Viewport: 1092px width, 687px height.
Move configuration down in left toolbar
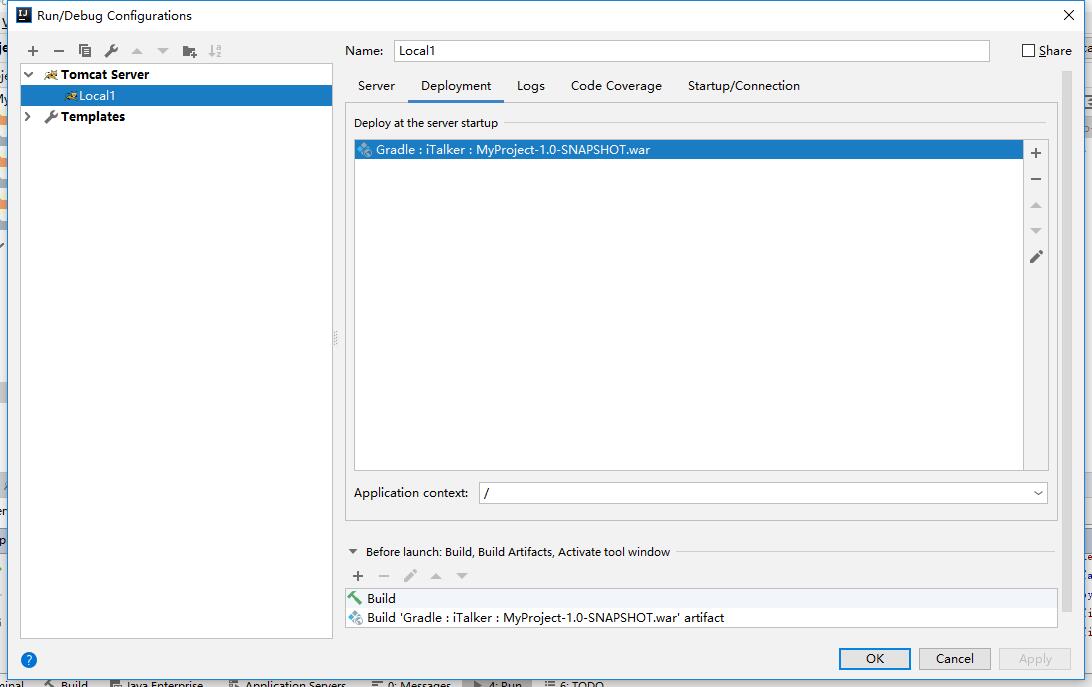coord(163,51)
